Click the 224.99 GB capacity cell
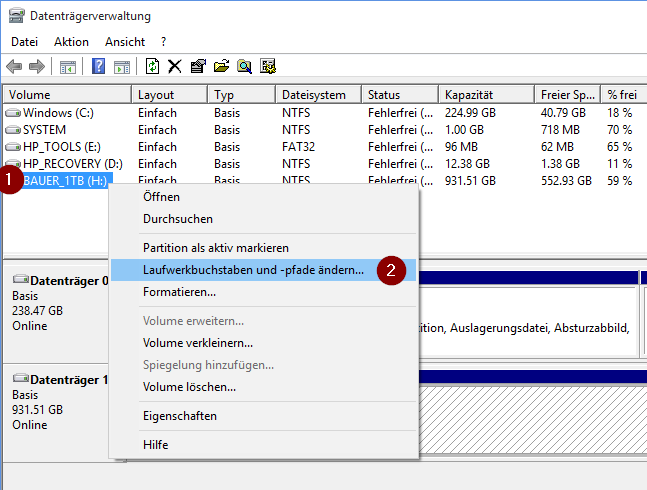 [470, 113]
